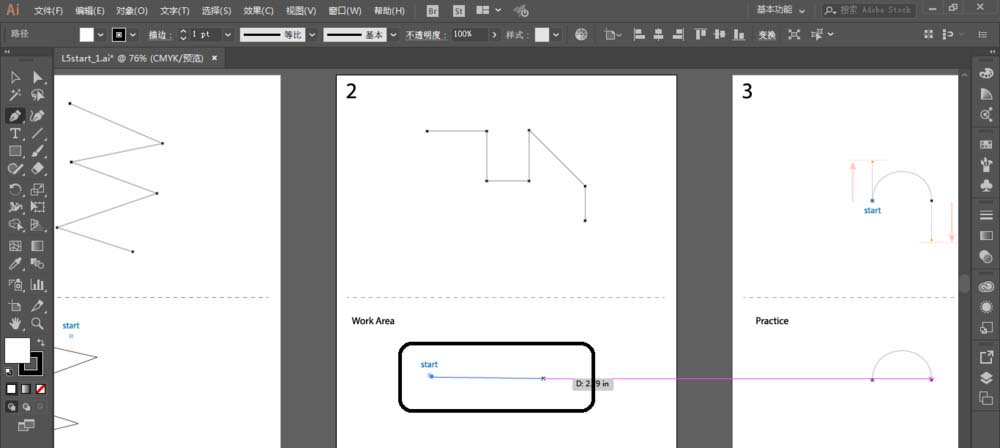The image size is (1000, 448).
Task: Reset default fill and stroke
Action: (x=9, y=371)
